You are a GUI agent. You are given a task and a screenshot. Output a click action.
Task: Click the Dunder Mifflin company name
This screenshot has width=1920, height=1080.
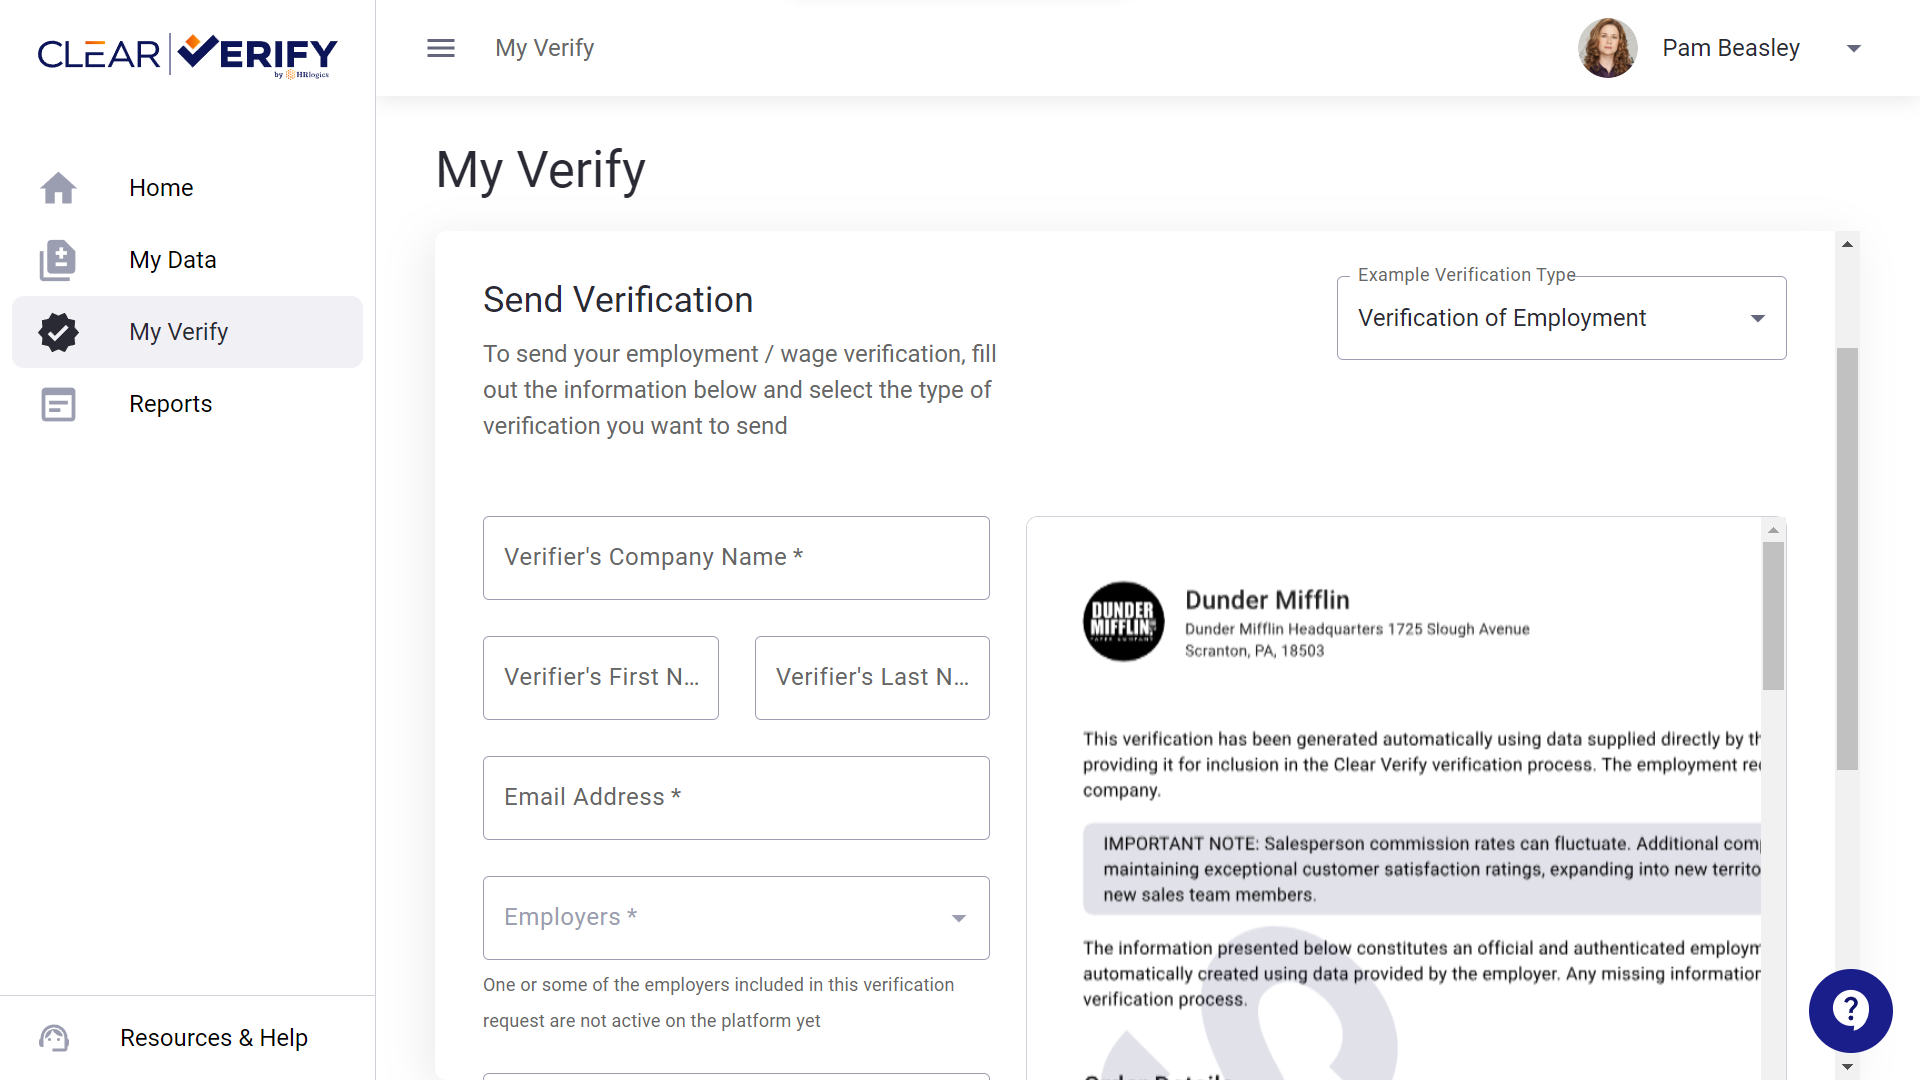coord(1267,600)
